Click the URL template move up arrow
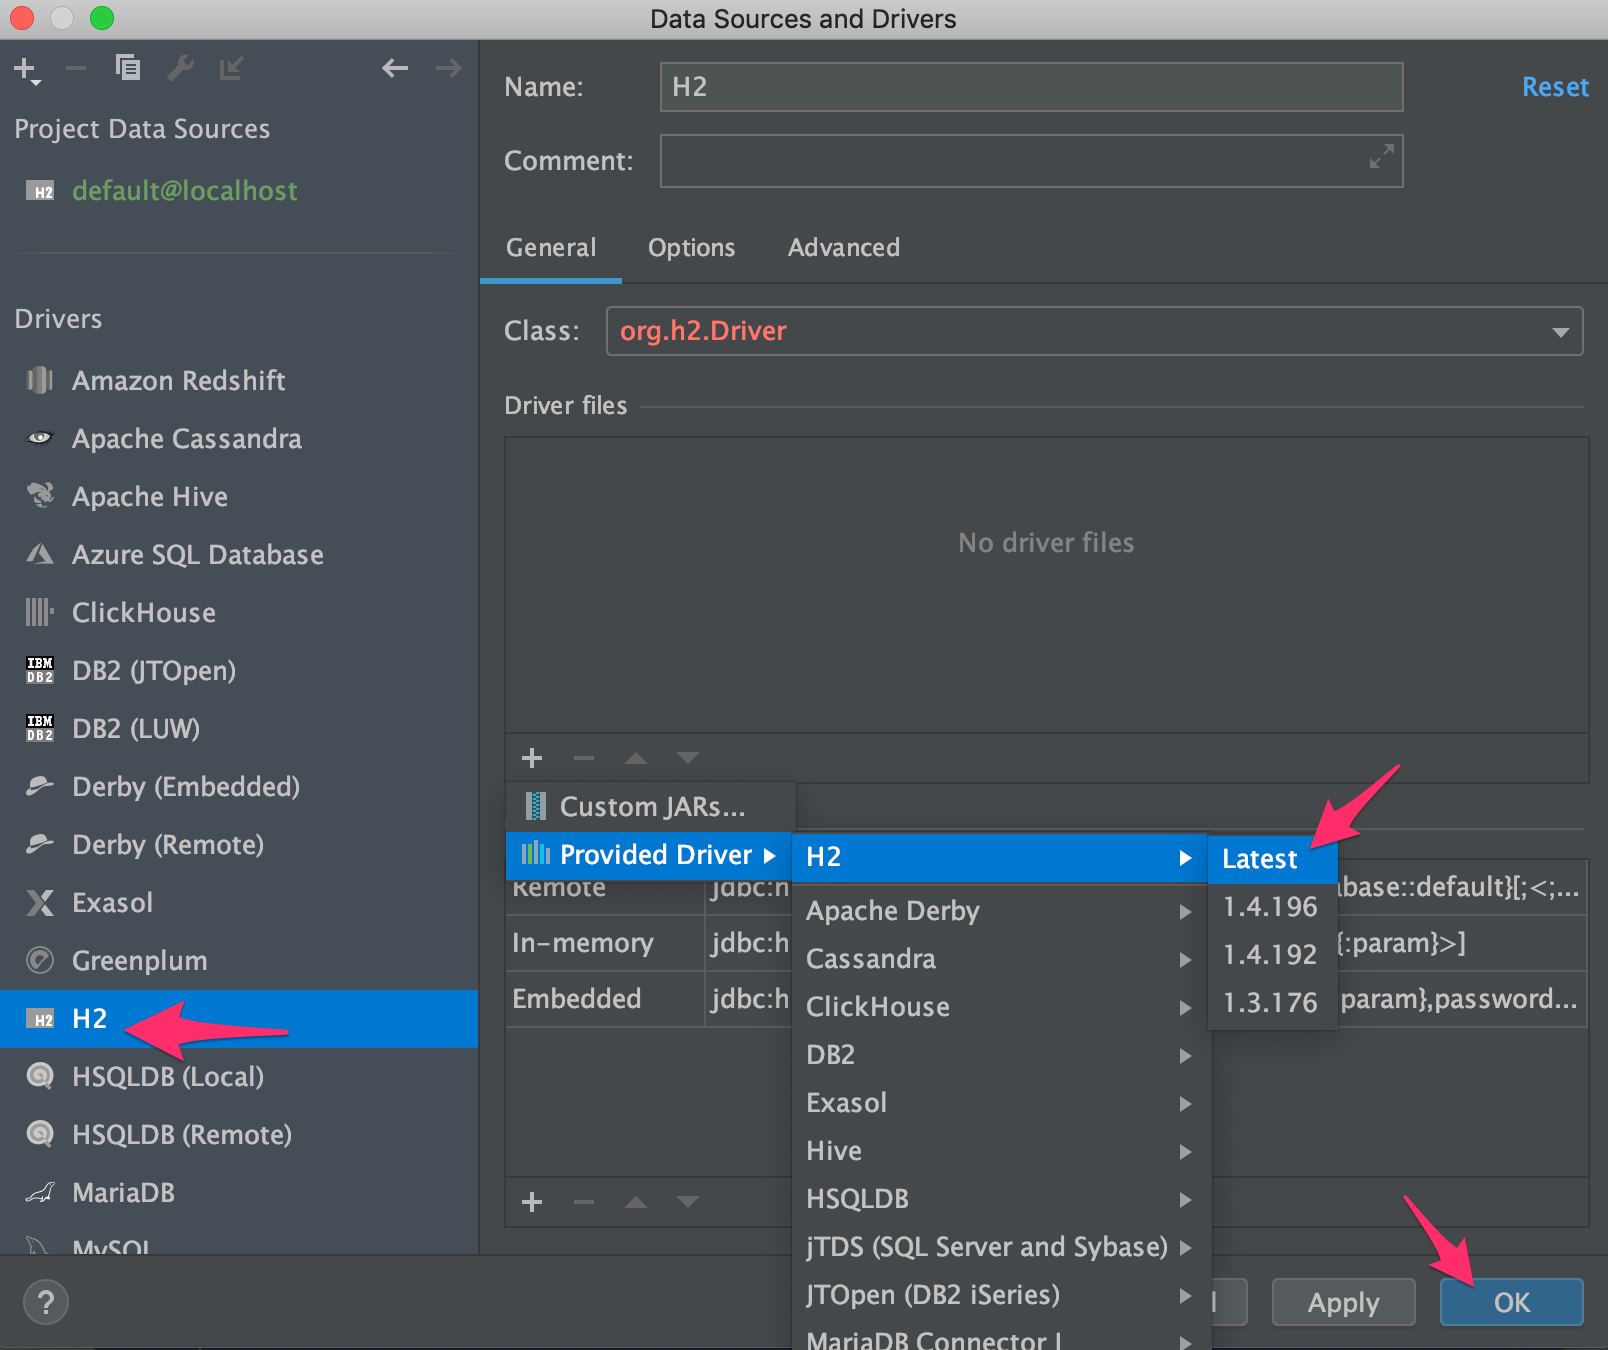Viewport: 1608px width, 1350px height. (636, 1202)
